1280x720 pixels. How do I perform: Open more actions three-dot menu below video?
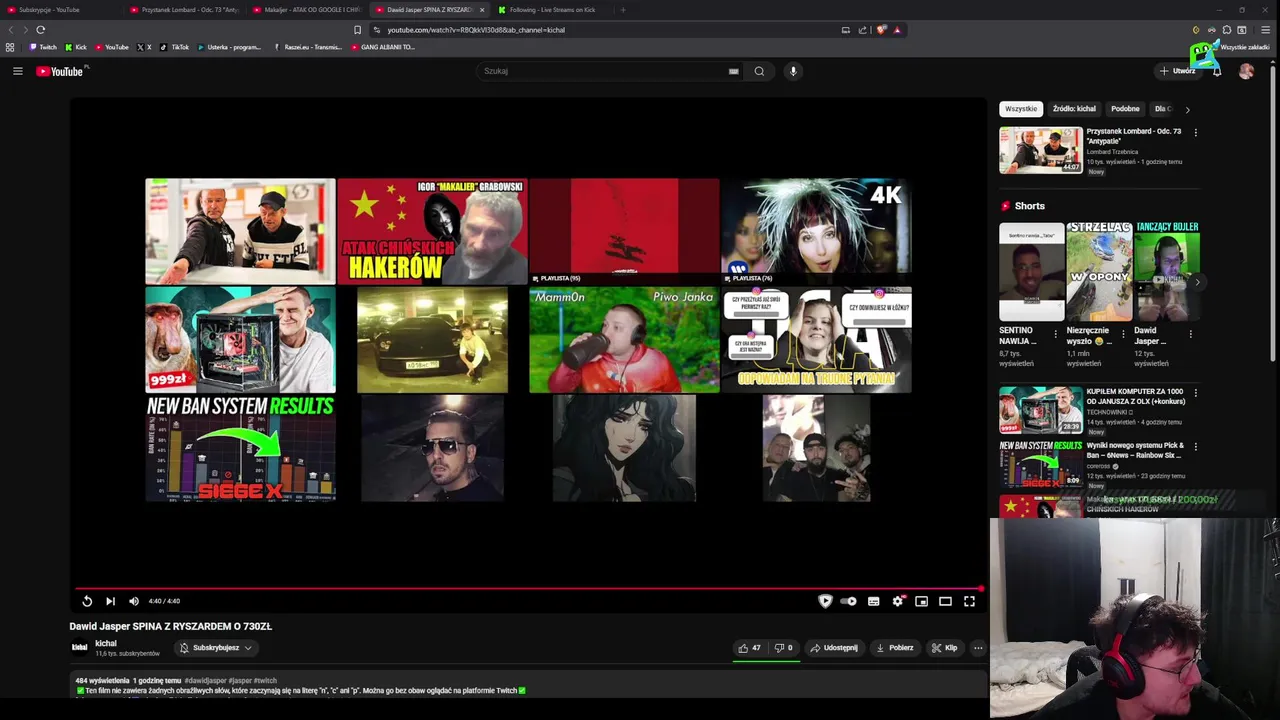click(x=978, y=648)
